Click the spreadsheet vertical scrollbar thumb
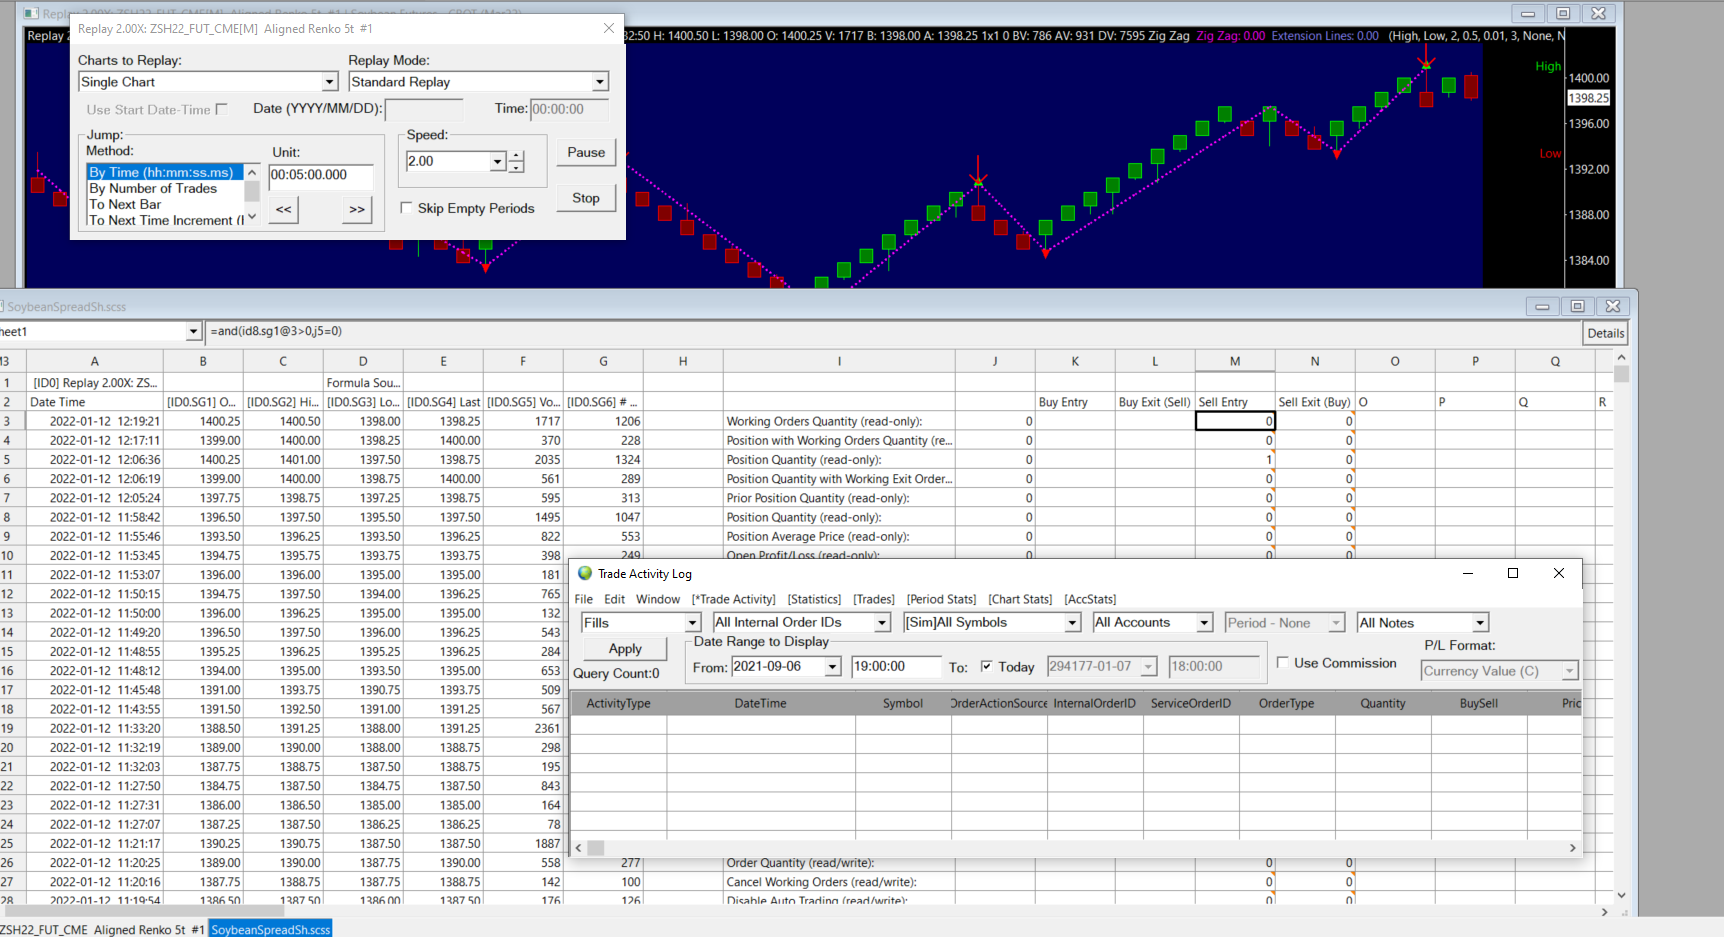Viewport: 1724px width, 937px height. pos(1621,374)
